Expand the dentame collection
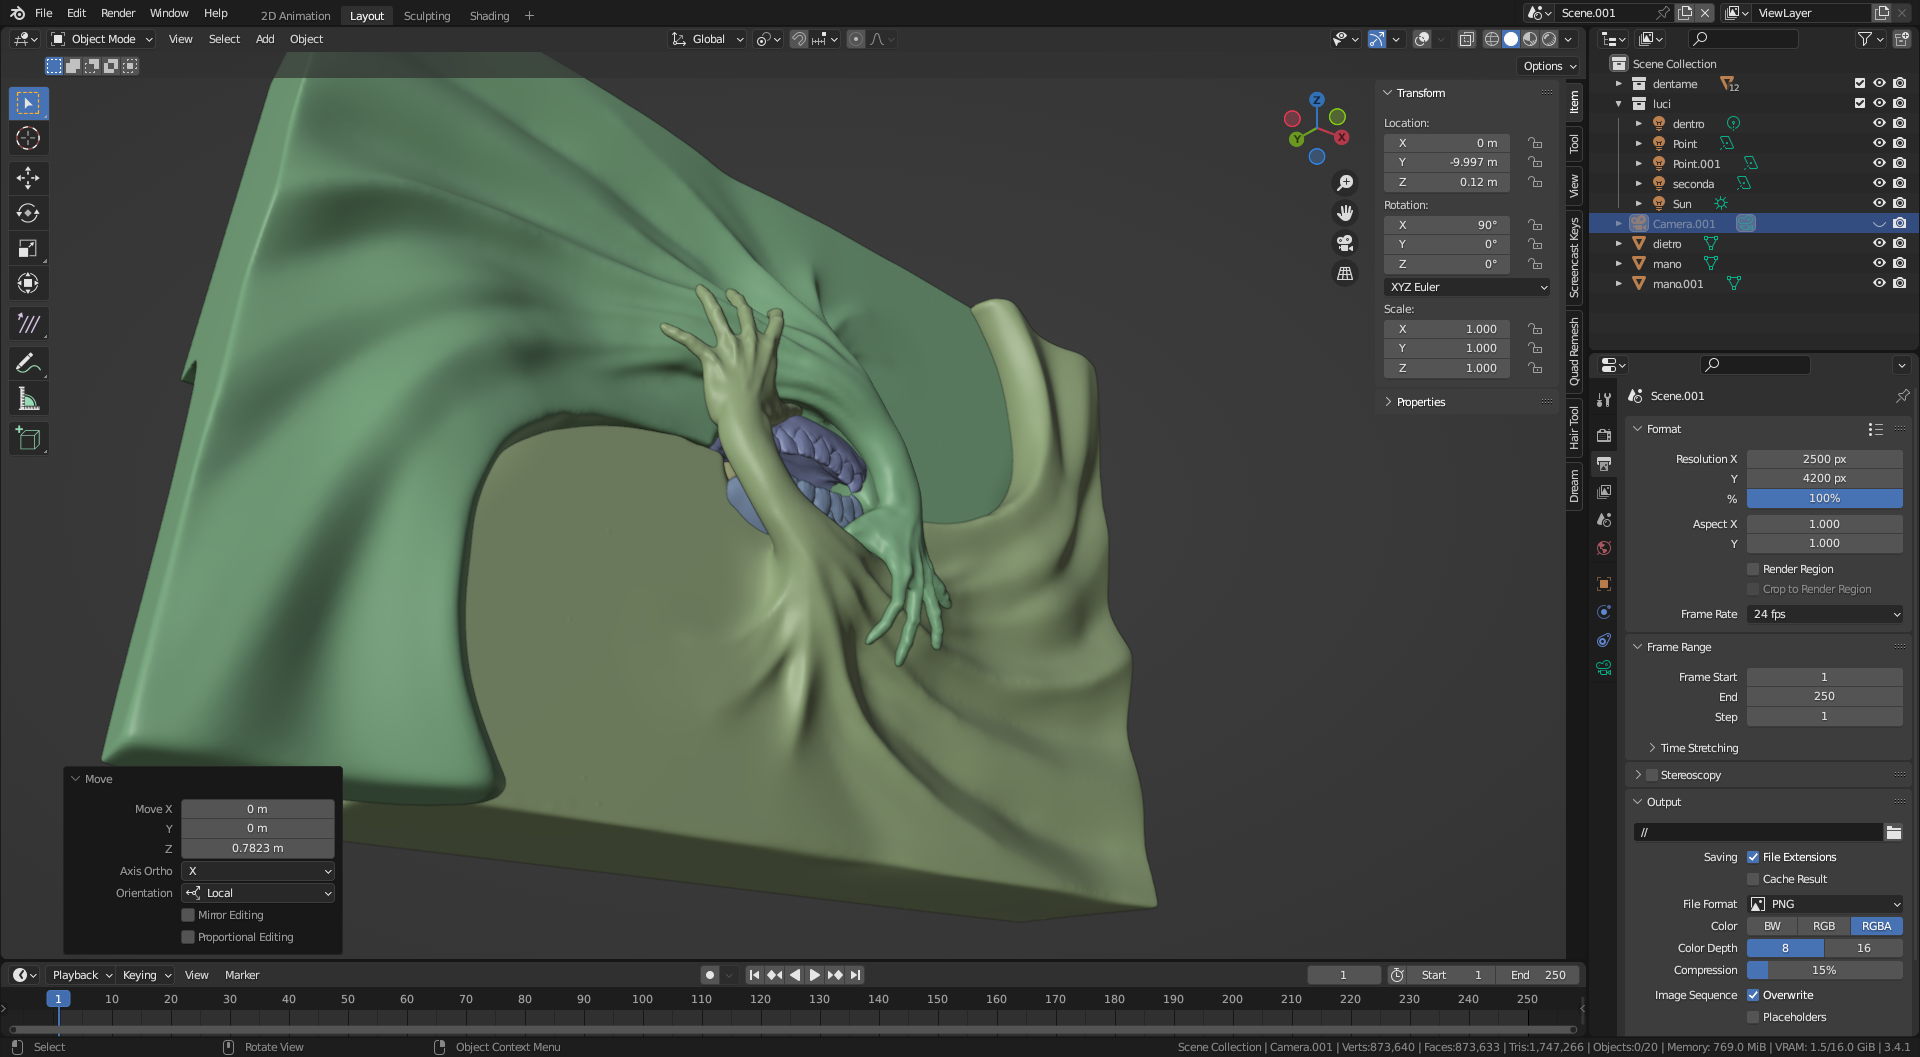The width and height of the screenshot is (1920, 1057). coord(1619,84)
